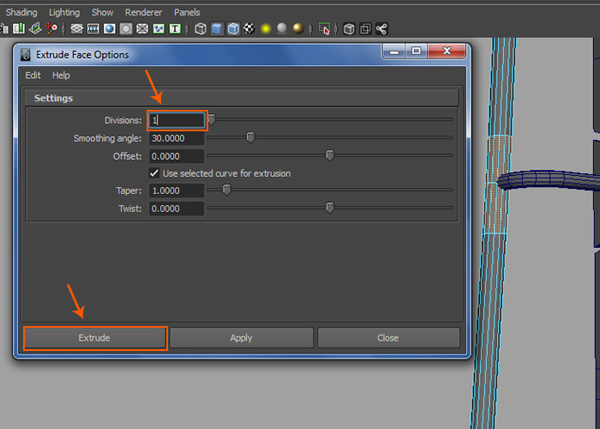Click the image plane icon
The height and width of the screenshot is (429, 600).
pos(35,29)
